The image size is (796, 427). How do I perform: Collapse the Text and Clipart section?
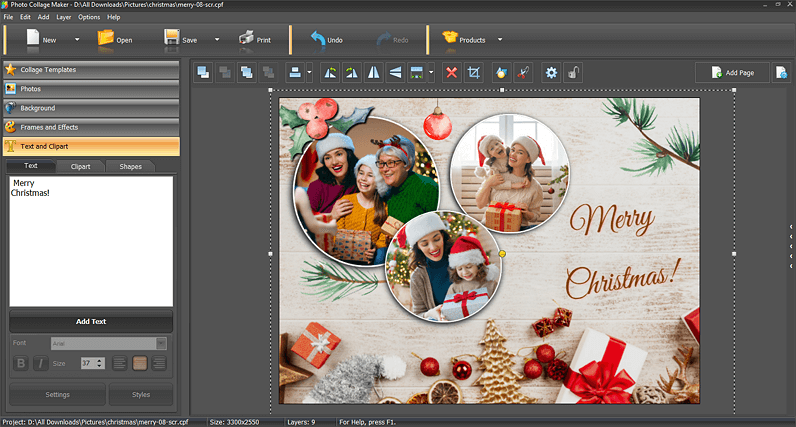tap(91, 146)
